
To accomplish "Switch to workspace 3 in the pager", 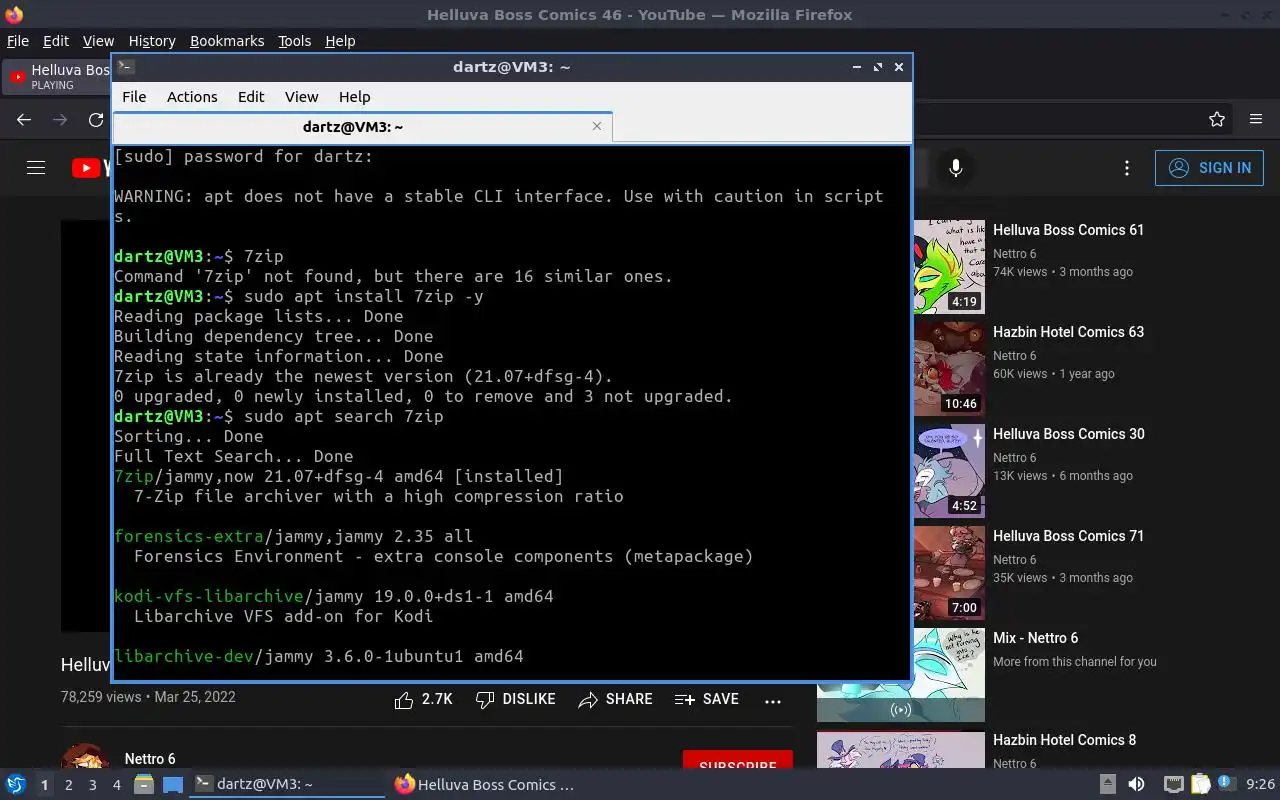I will 92,785.
